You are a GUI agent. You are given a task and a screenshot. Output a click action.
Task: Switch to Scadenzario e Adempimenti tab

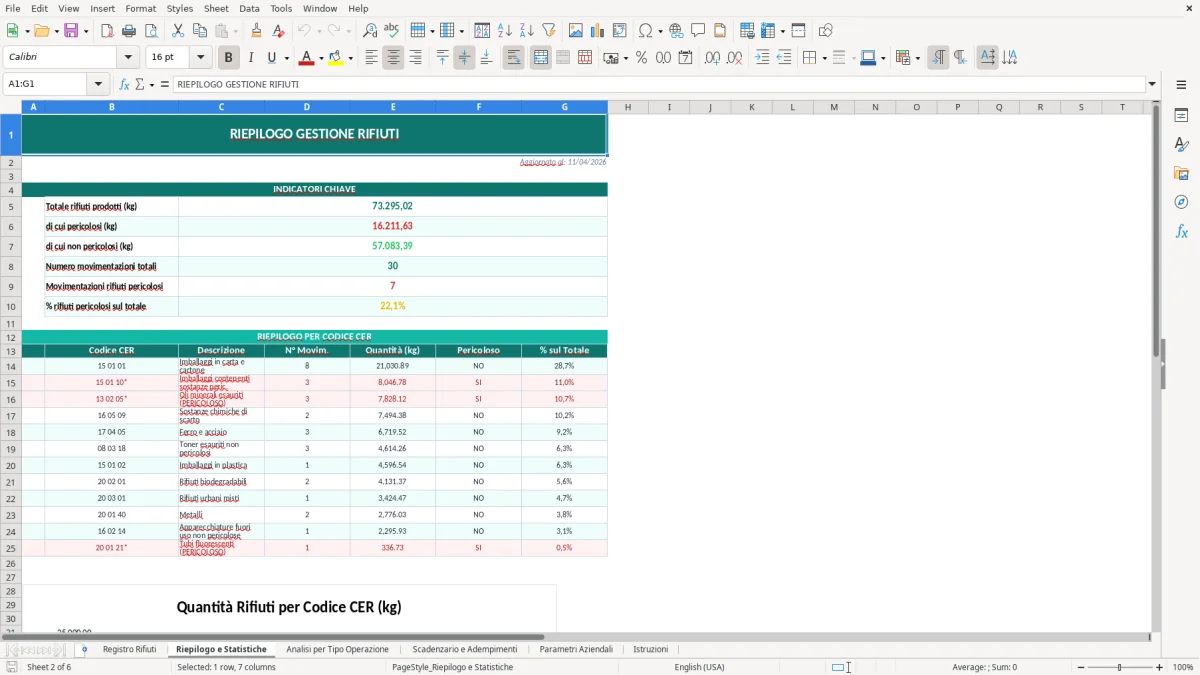[465, 649]
